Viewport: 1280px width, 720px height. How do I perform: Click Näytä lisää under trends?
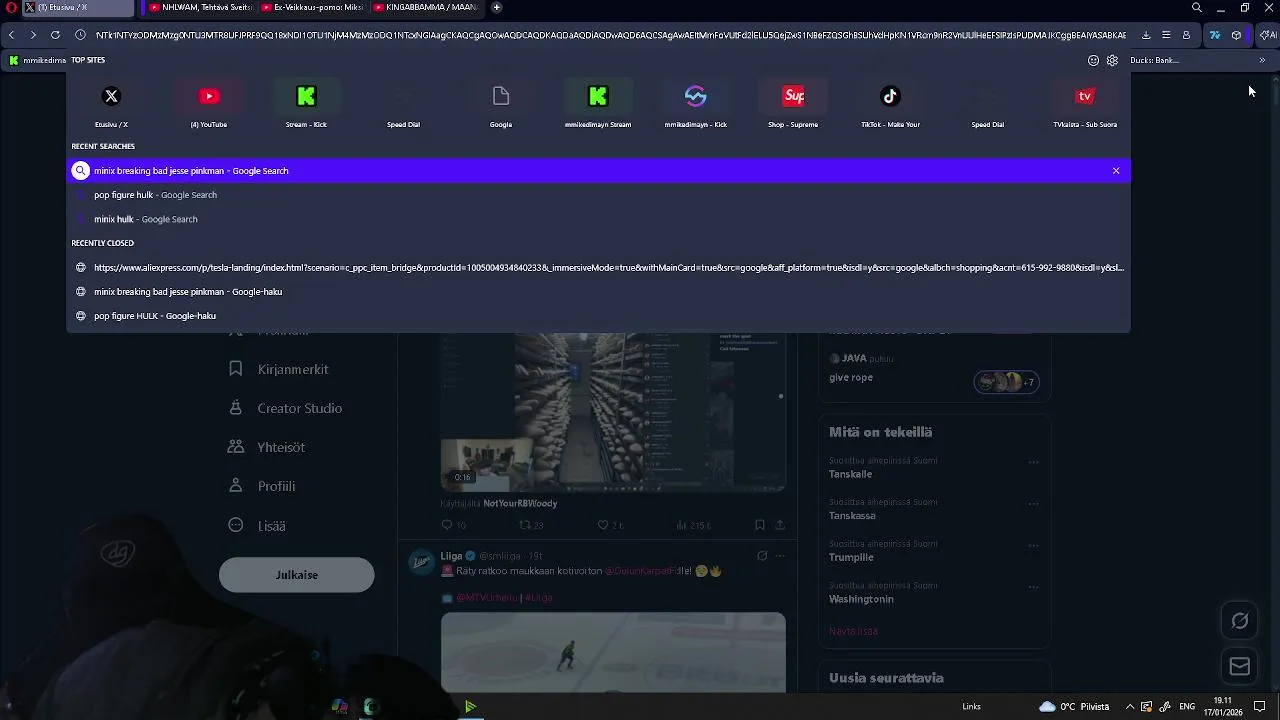[853, 631]
